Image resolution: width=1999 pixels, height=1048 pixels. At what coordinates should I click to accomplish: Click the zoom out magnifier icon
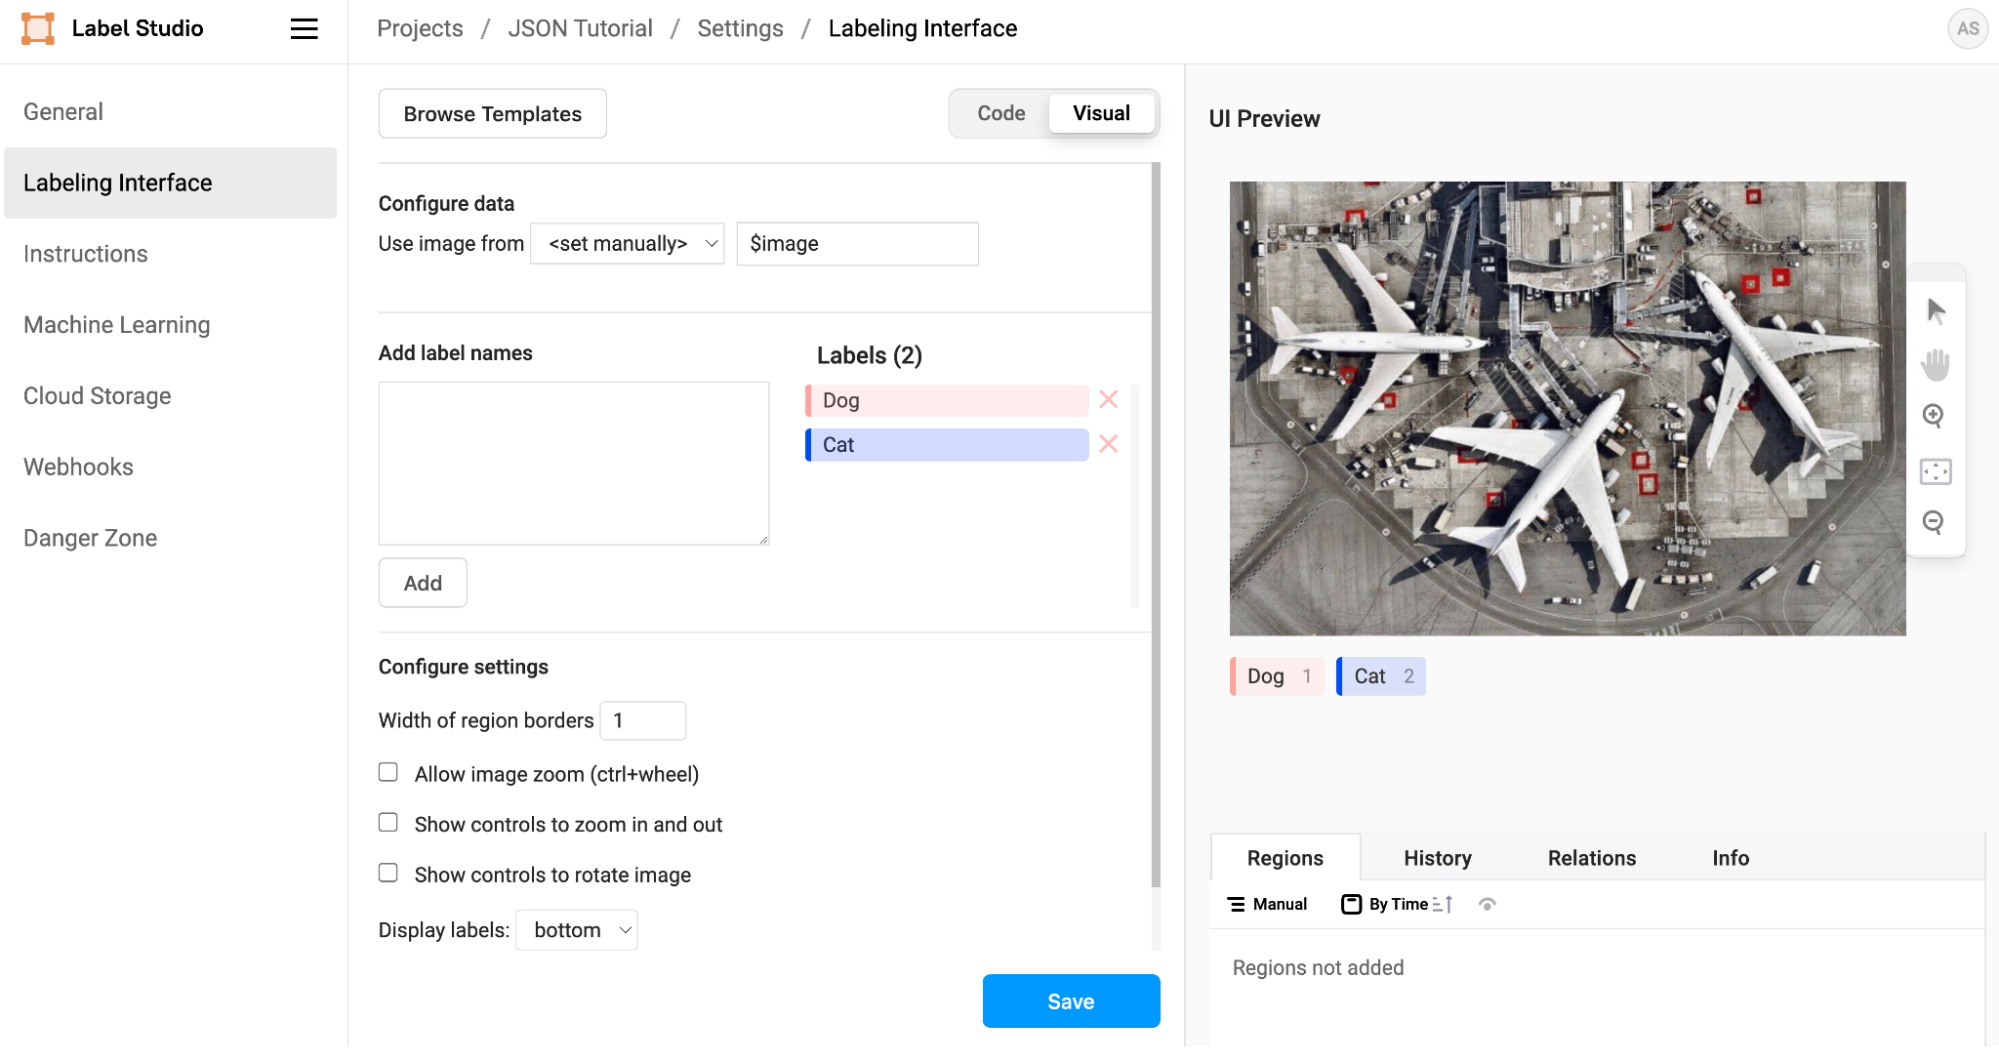click(1934, 522)
